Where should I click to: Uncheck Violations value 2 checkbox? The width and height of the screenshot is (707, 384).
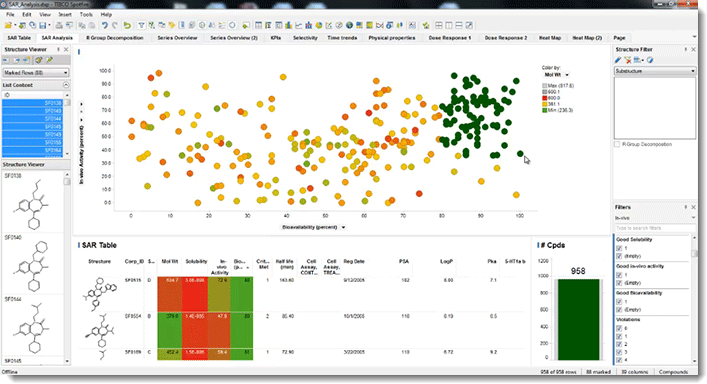click(619, 344)
